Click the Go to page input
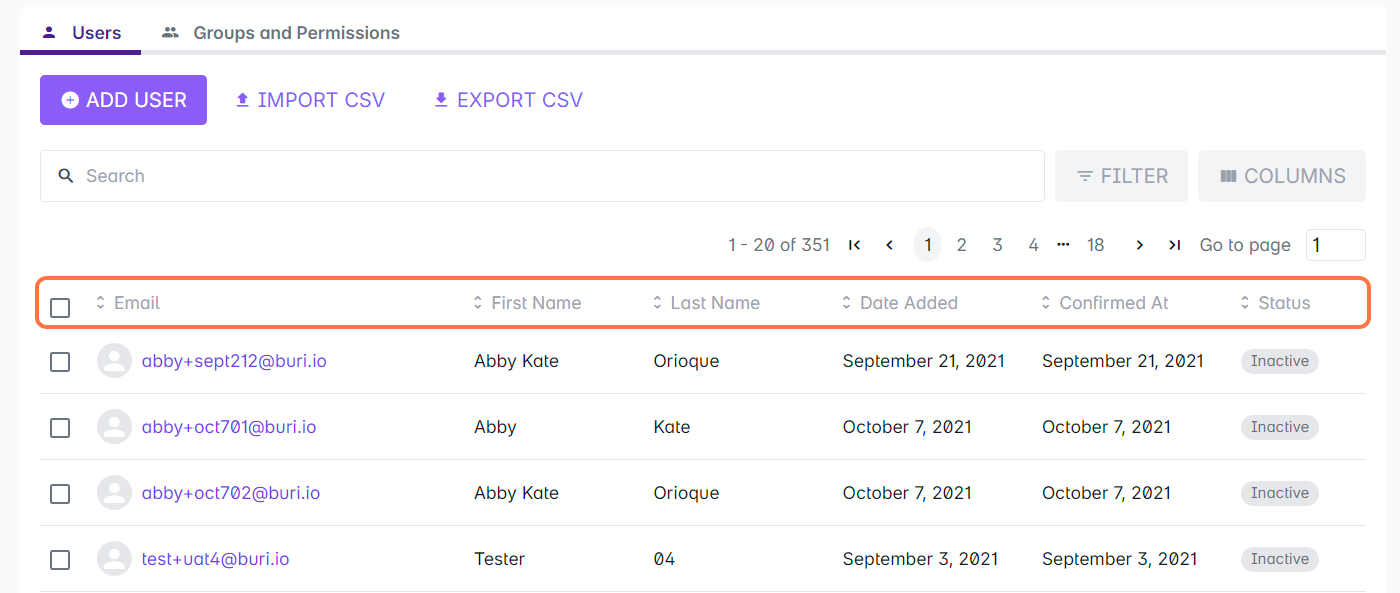This screenshot has height=593, width=1400. [x=1335, y=245]
